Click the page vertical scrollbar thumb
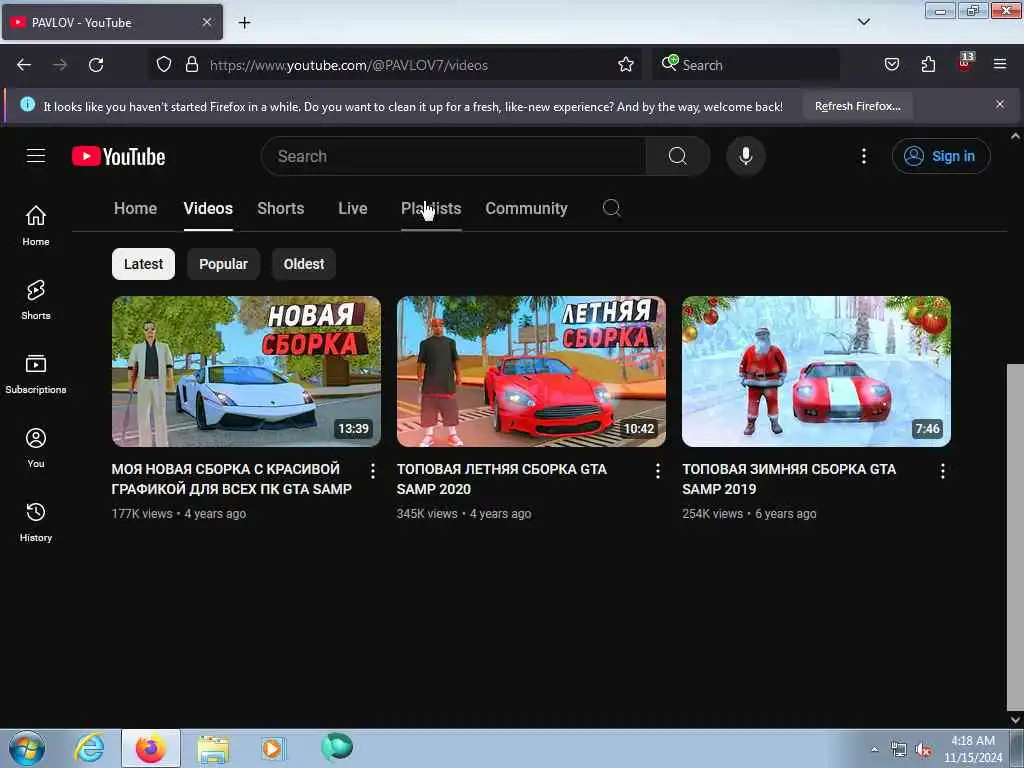 [1015, 536]
